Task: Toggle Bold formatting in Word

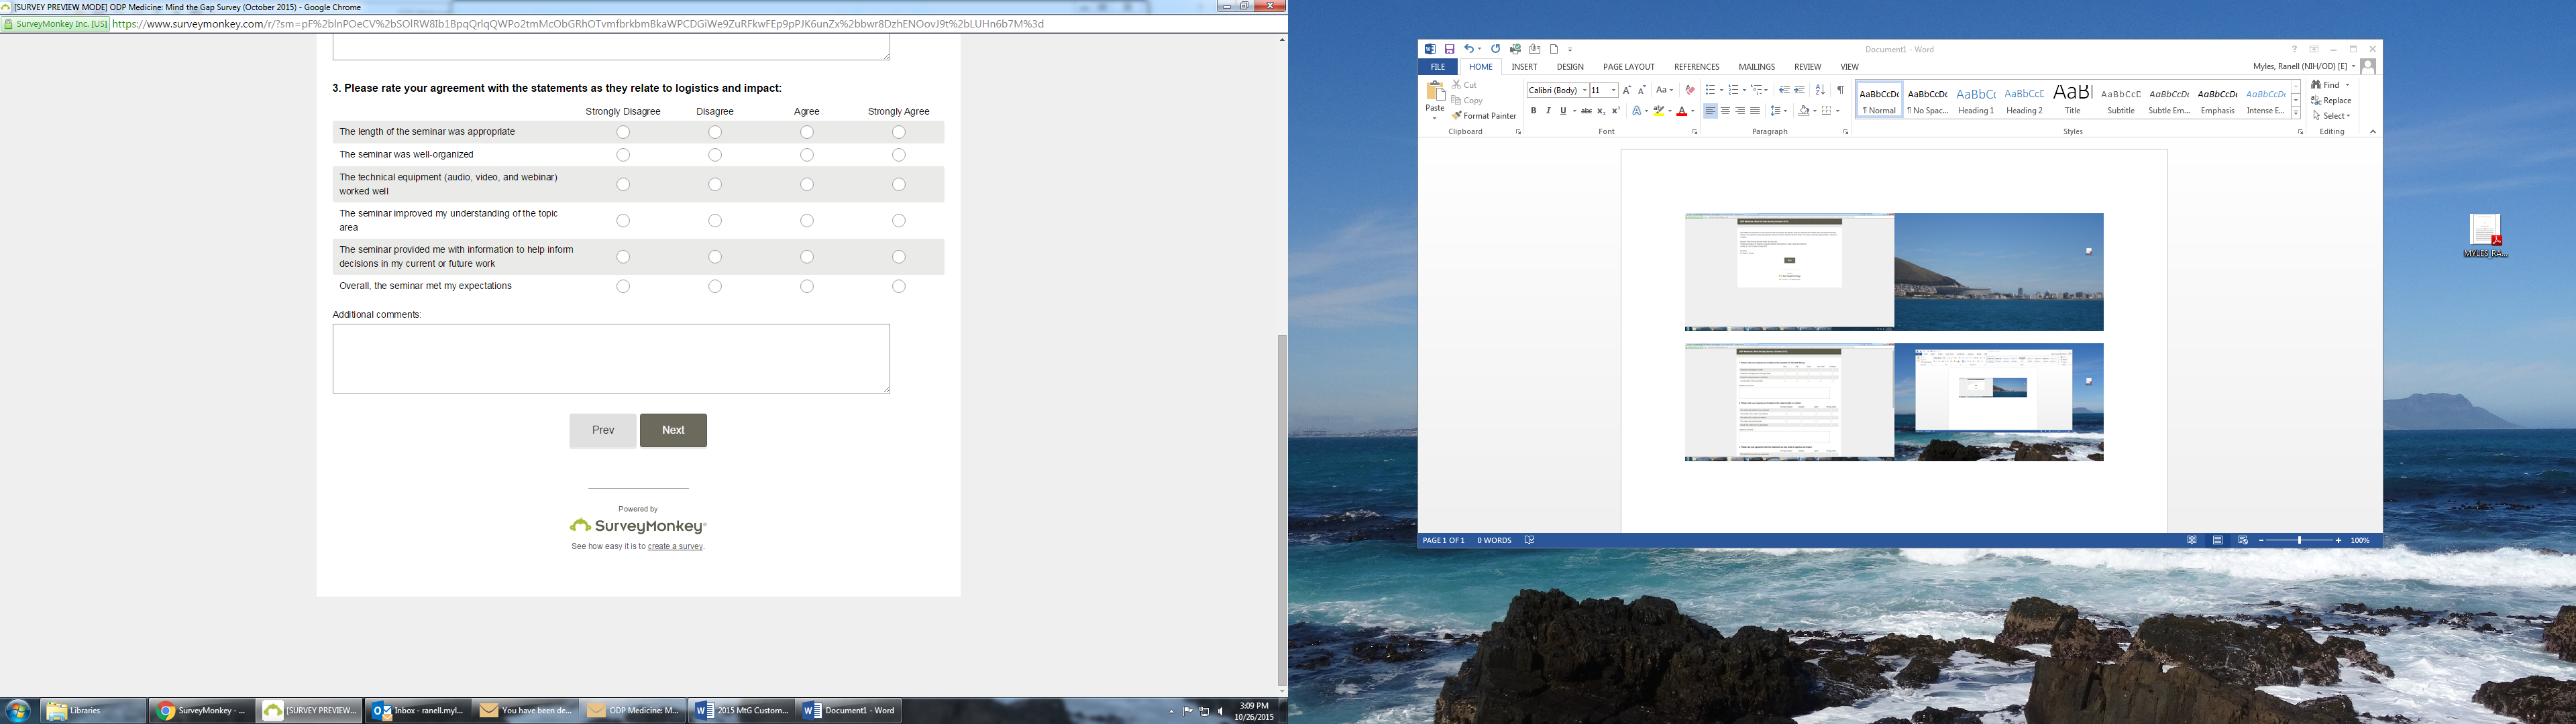Action: pyautogui.click(x=1533, y=111)
